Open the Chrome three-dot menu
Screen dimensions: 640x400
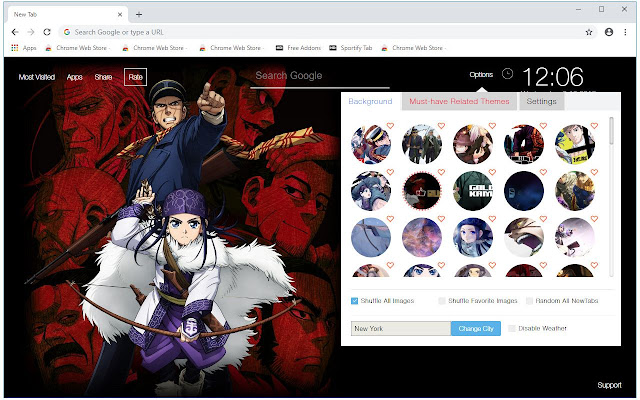click(625, 32)
